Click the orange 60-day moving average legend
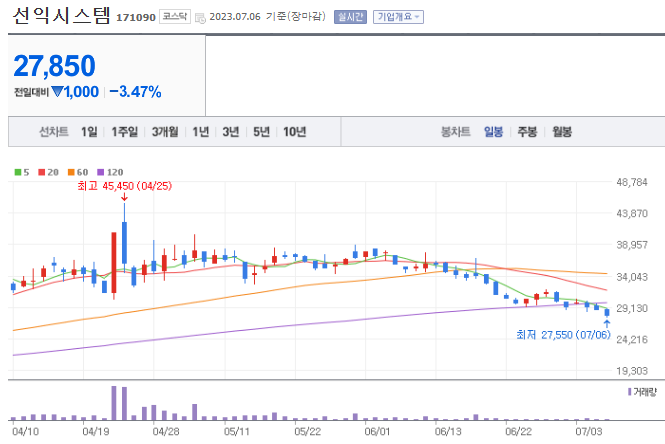Screen dimensions: 665x444 pyautogui.click(x=78, y=172)
